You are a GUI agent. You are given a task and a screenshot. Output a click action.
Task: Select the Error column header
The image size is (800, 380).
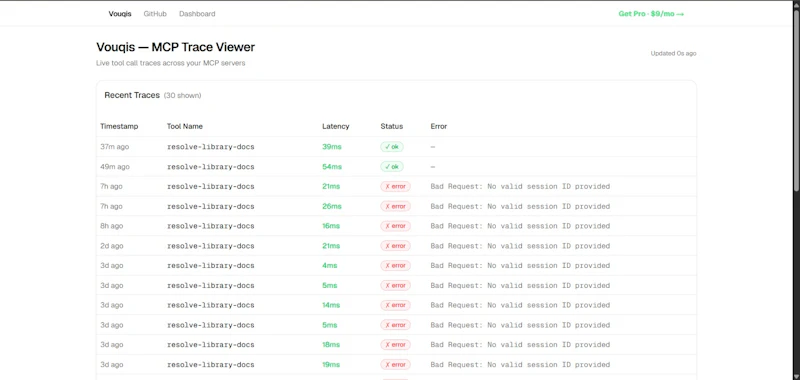point(439,126)
